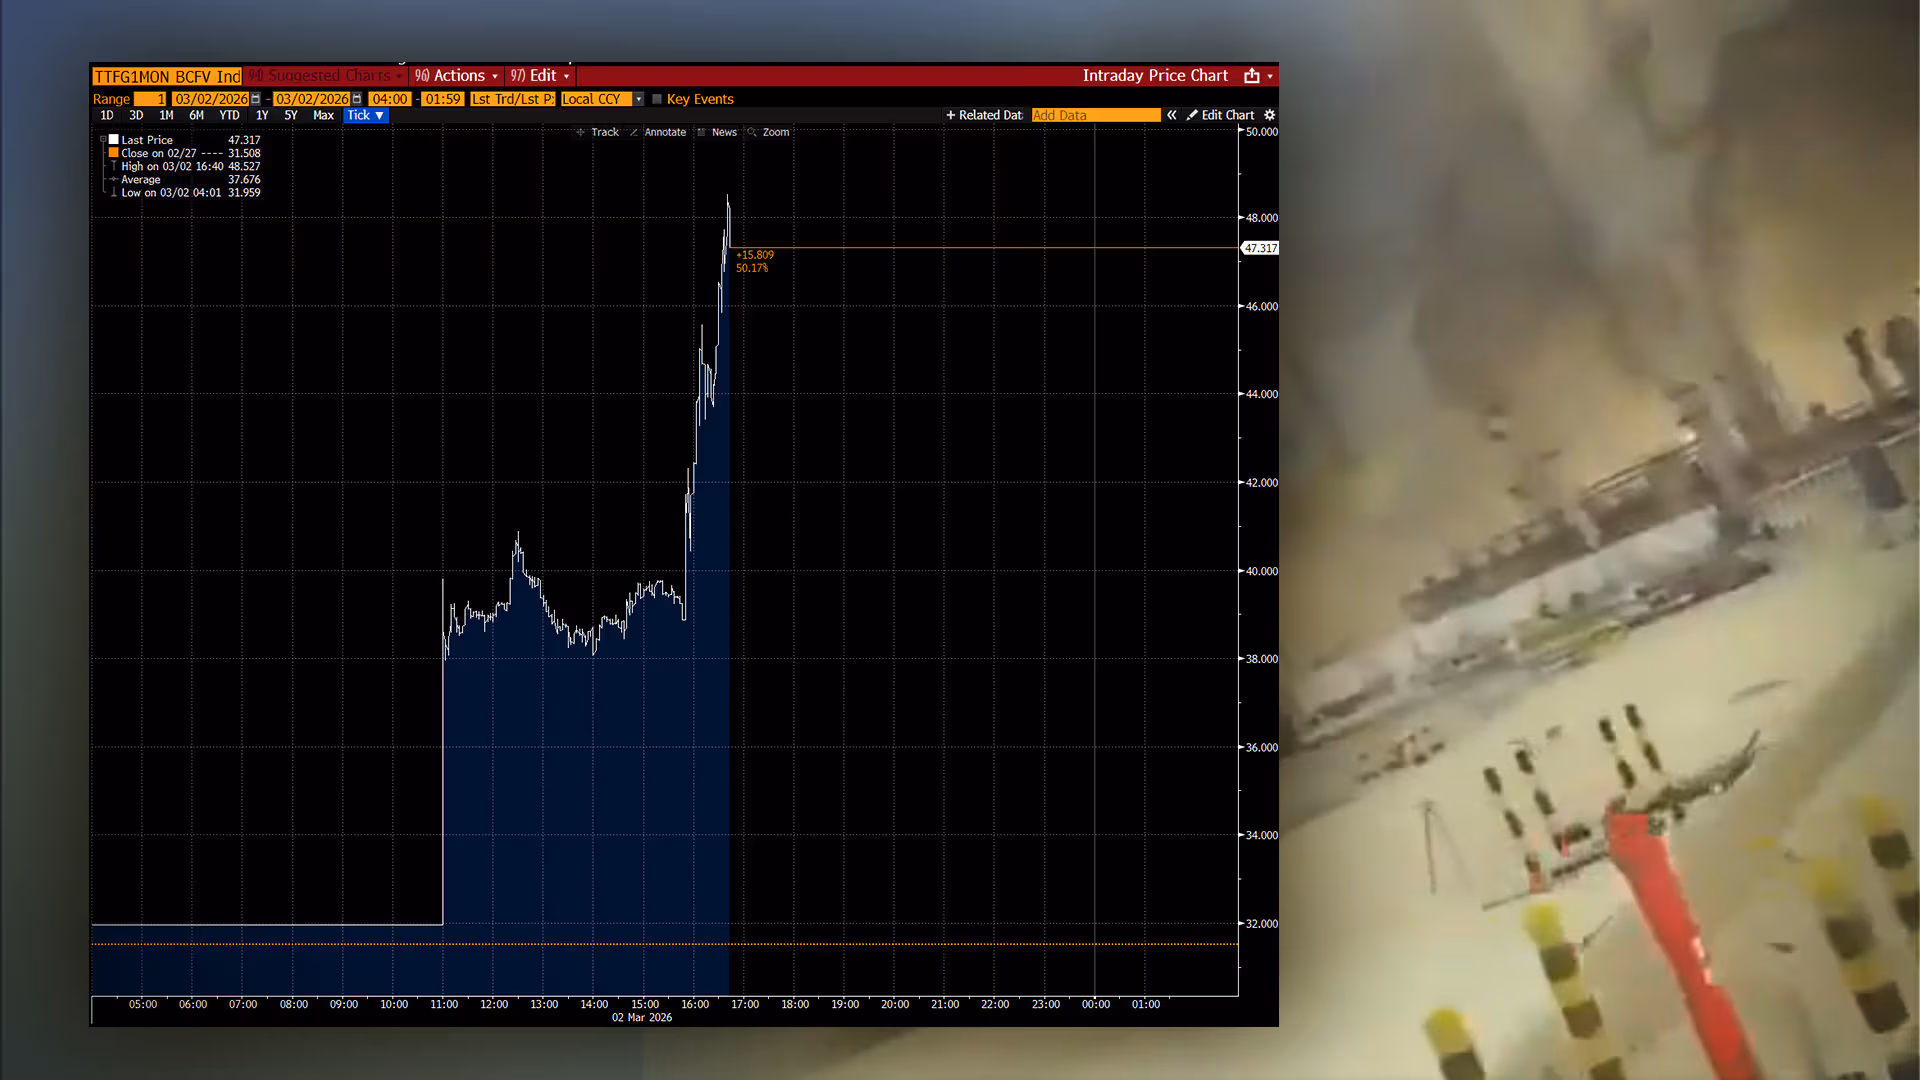Click the Related Data plus button

[984, 115]
